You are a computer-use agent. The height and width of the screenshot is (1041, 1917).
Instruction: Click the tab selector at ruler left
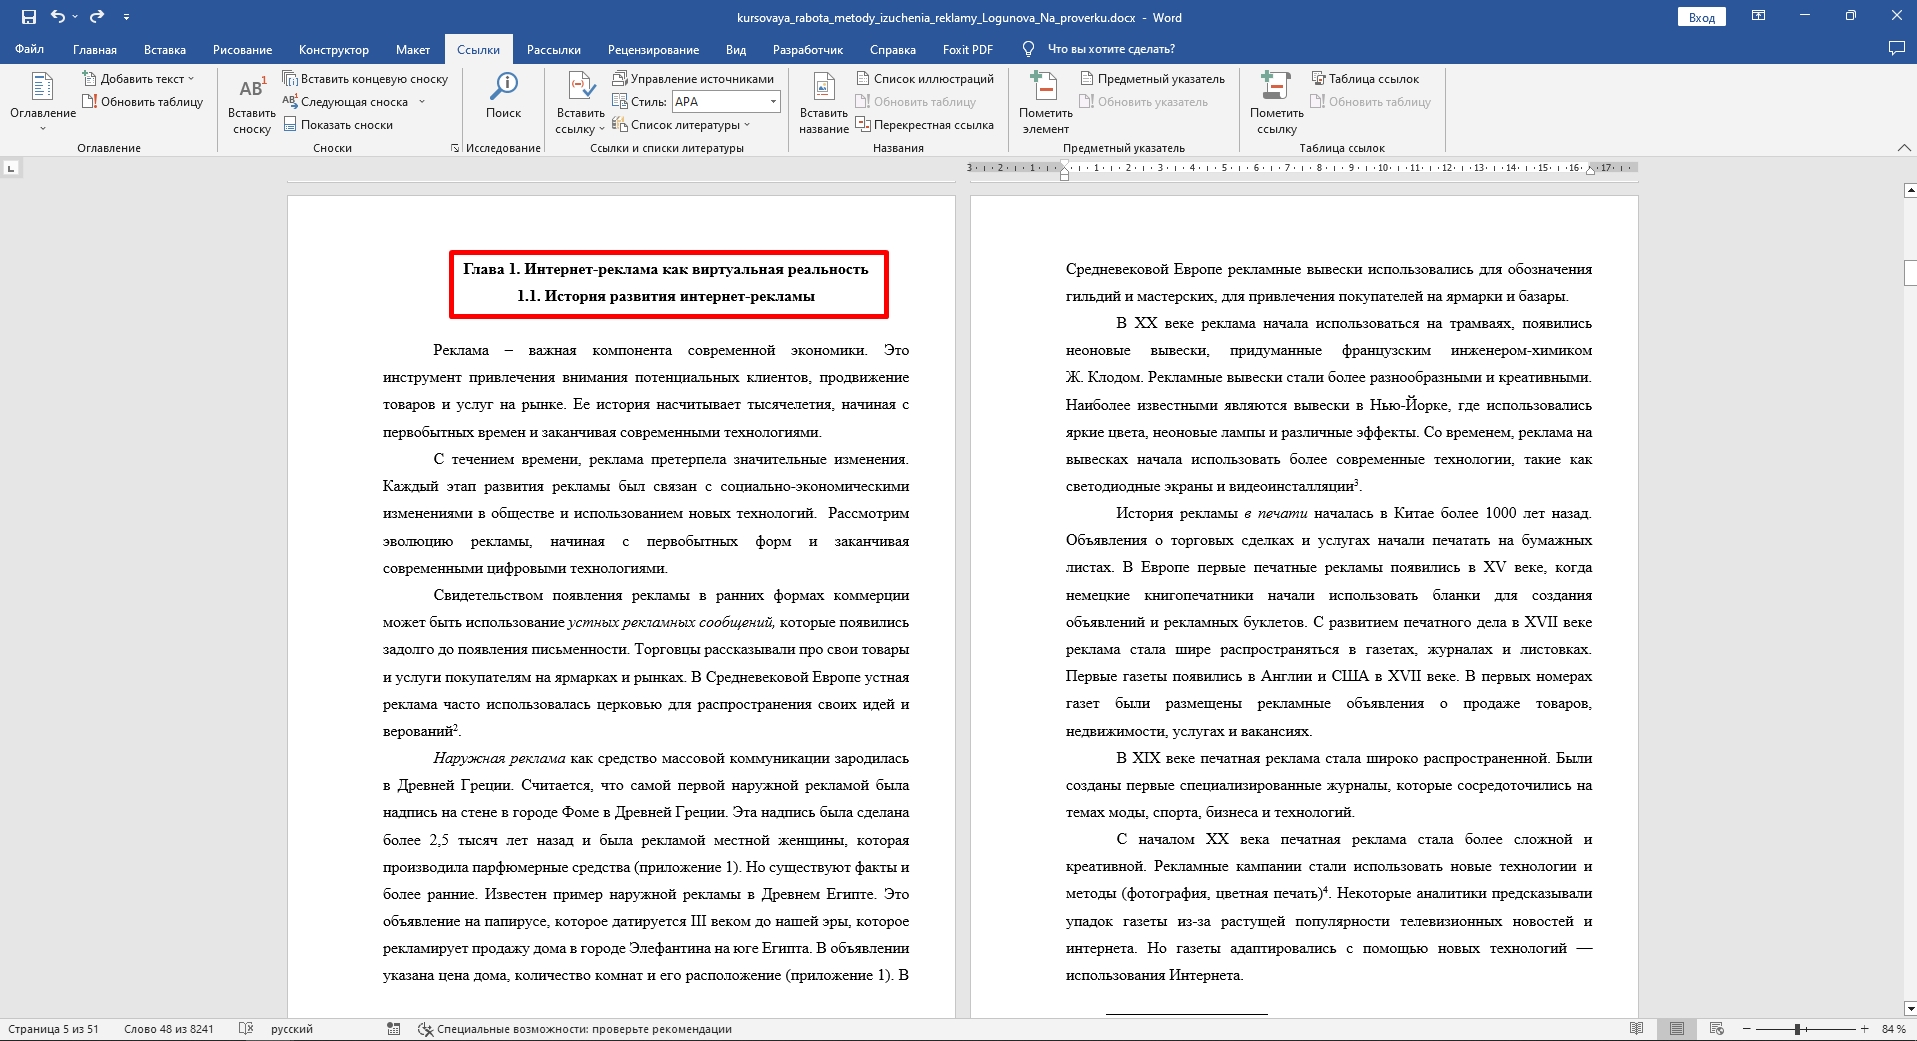(11, 168)
